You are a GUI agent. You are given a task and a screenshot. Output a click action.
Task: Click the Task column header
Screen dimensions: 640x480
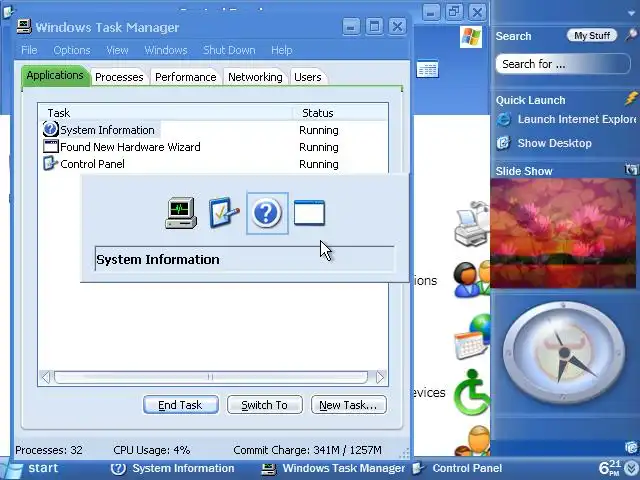pos(165,113)
